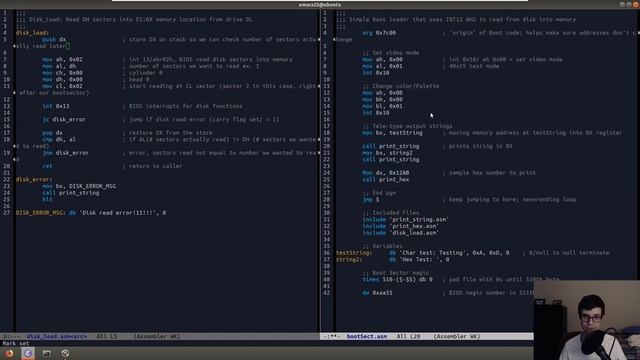Click the bootSect.asm buffer name in mode line
Viewport: 640px width, 360px height.
(367, 337)
